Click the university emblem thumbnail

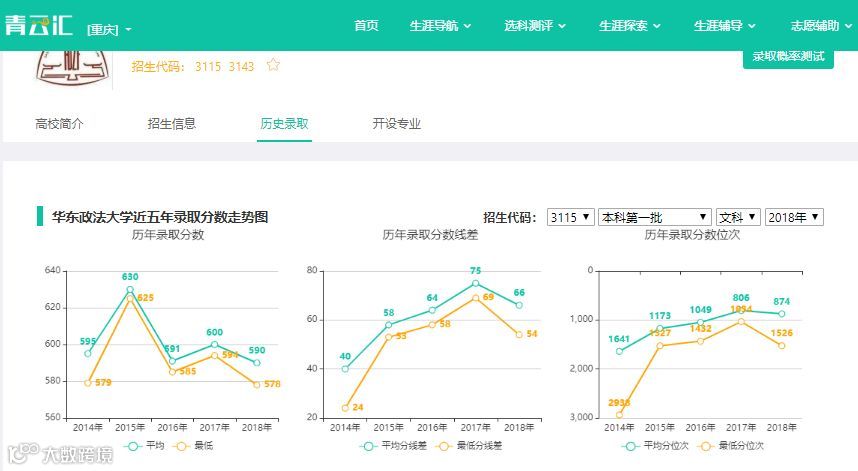tap(72, 69)
